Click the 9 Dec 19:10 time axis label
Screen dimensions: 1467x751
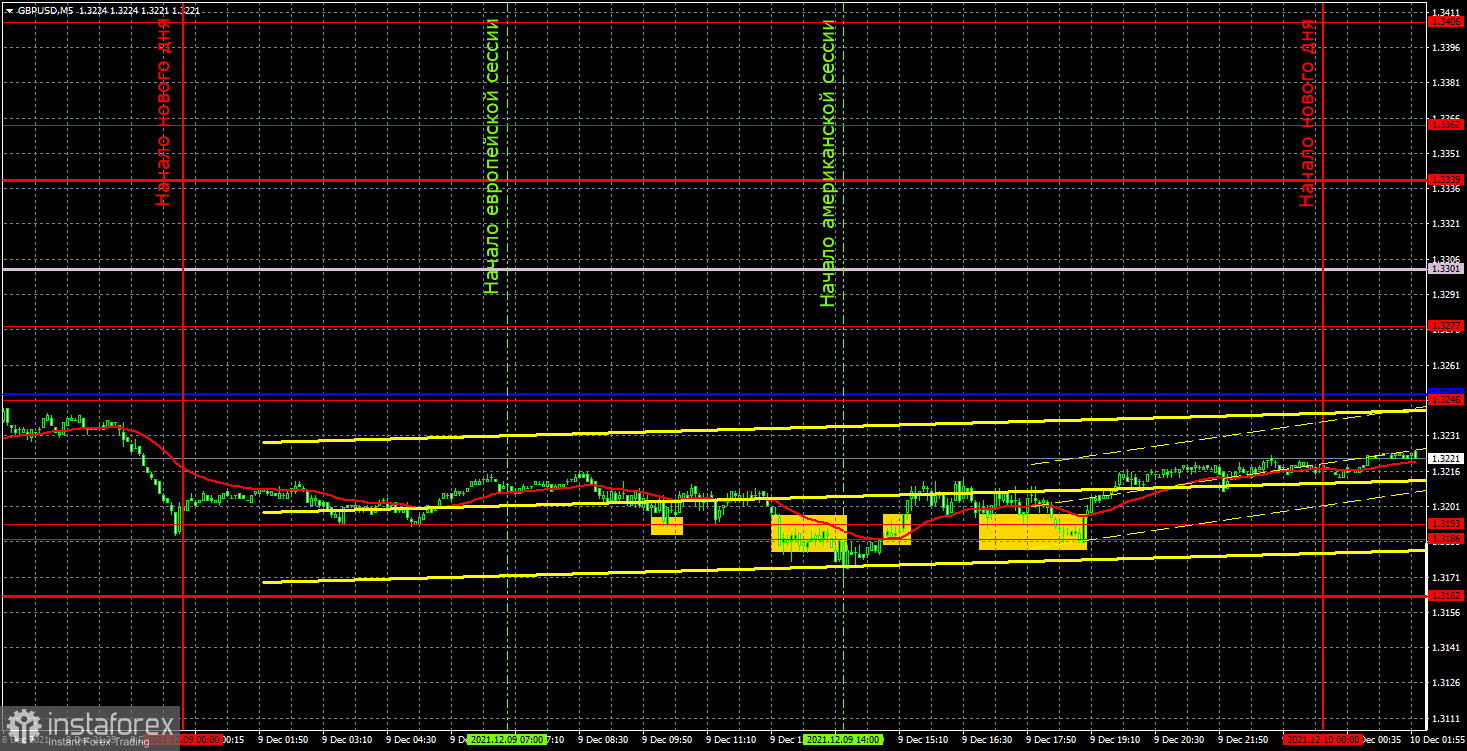coord(1115,740)
